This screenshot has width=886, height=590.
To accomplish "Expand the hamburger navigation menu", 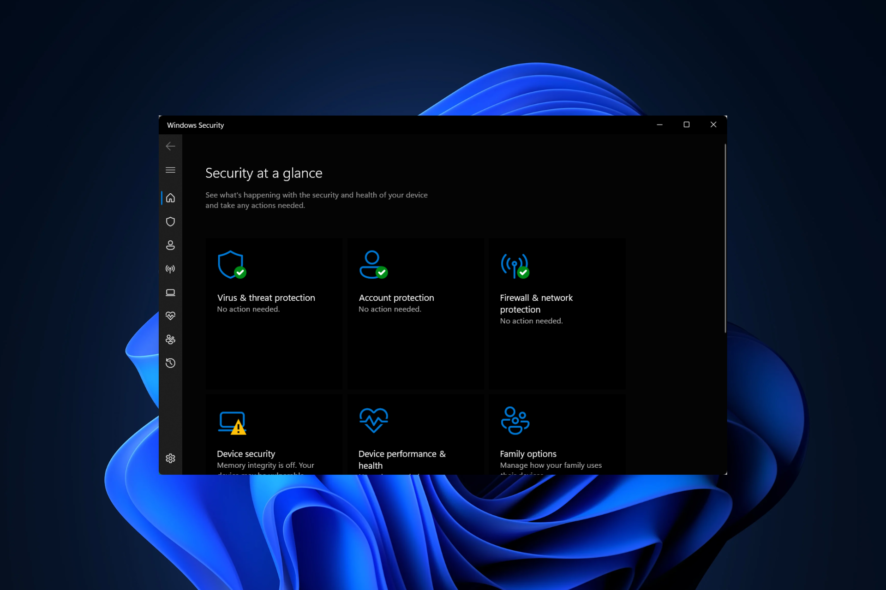I will point(170,170).
